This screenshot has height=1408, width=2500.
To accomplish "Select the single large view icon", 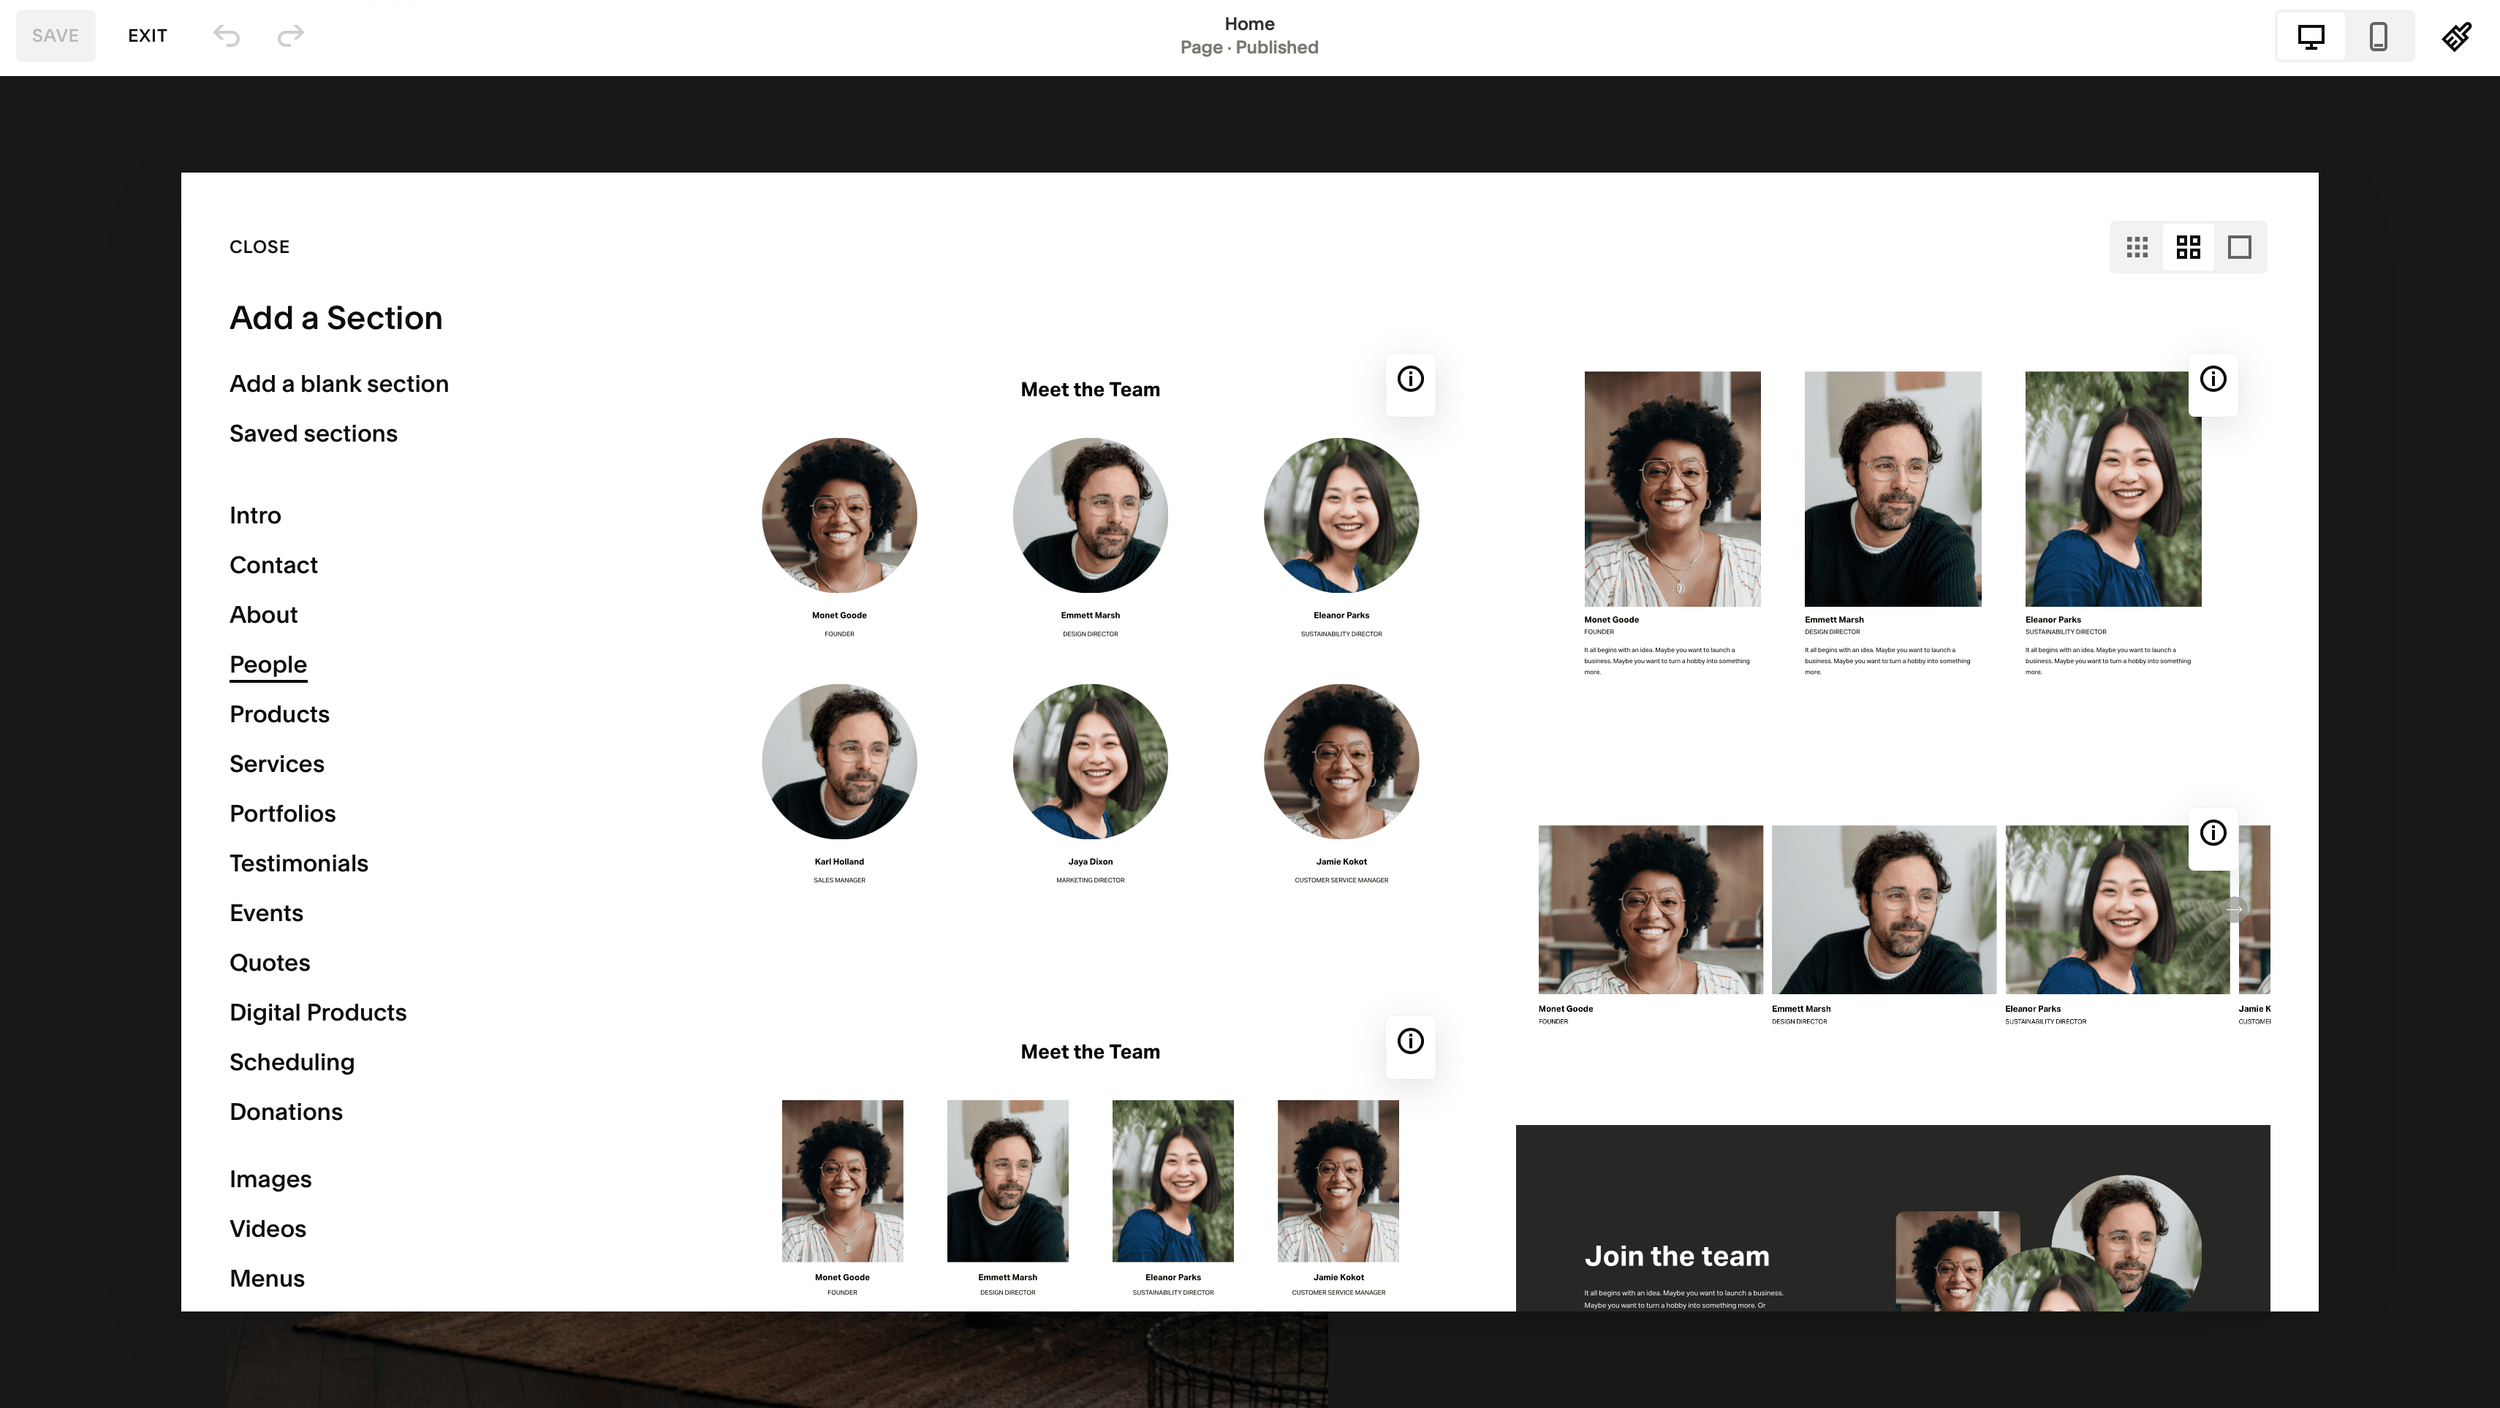I will coord(2239,247).
